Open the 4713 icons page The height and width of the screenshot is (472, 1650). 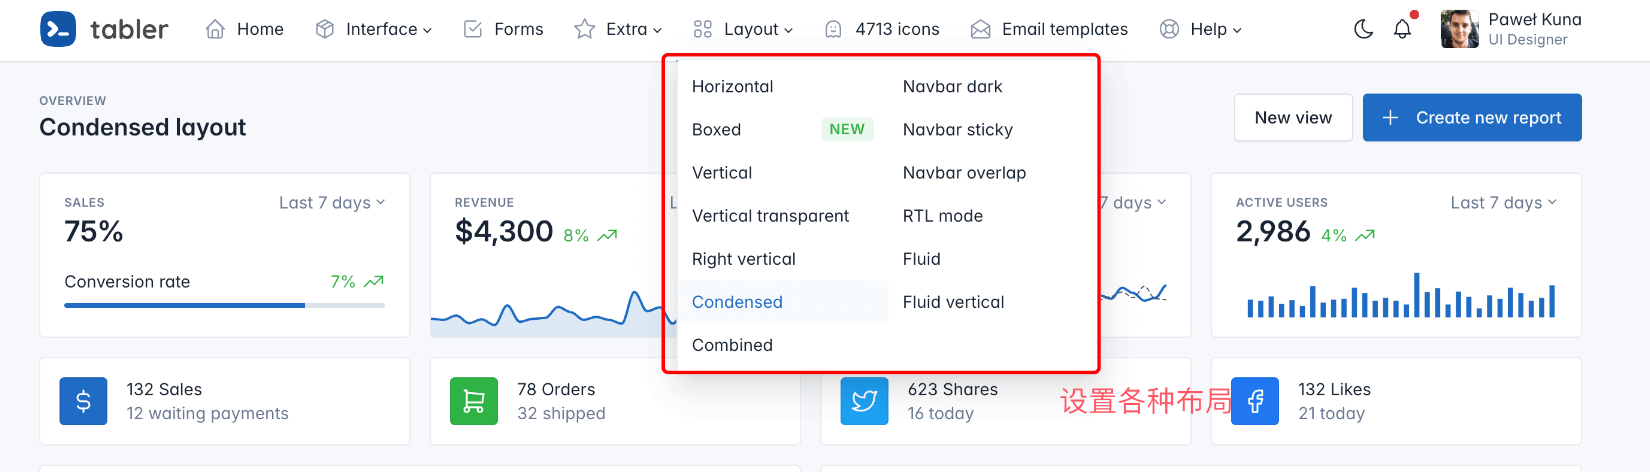(x=882, y=29)
